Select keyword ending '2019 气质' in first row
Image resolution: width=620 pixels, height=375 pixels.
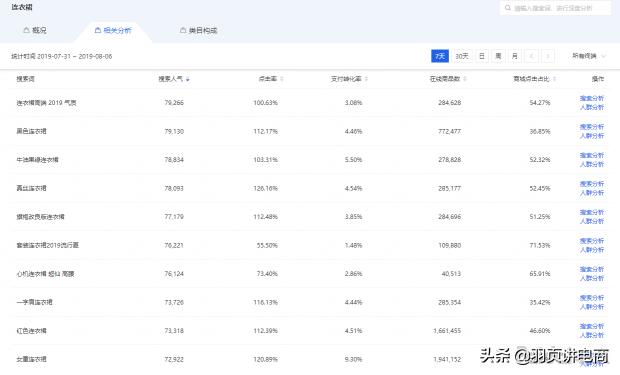tap(46, 103)
